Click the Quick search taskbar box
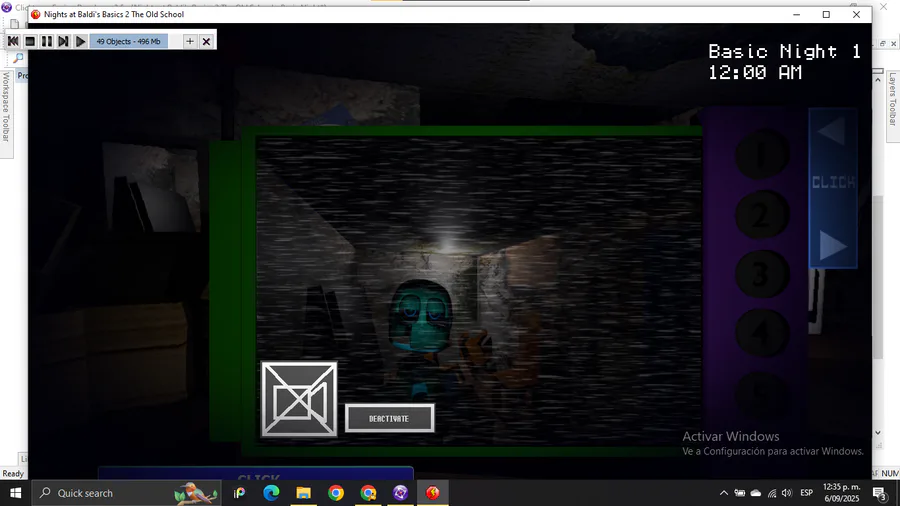The image size is (900, 506). point(126,493)
